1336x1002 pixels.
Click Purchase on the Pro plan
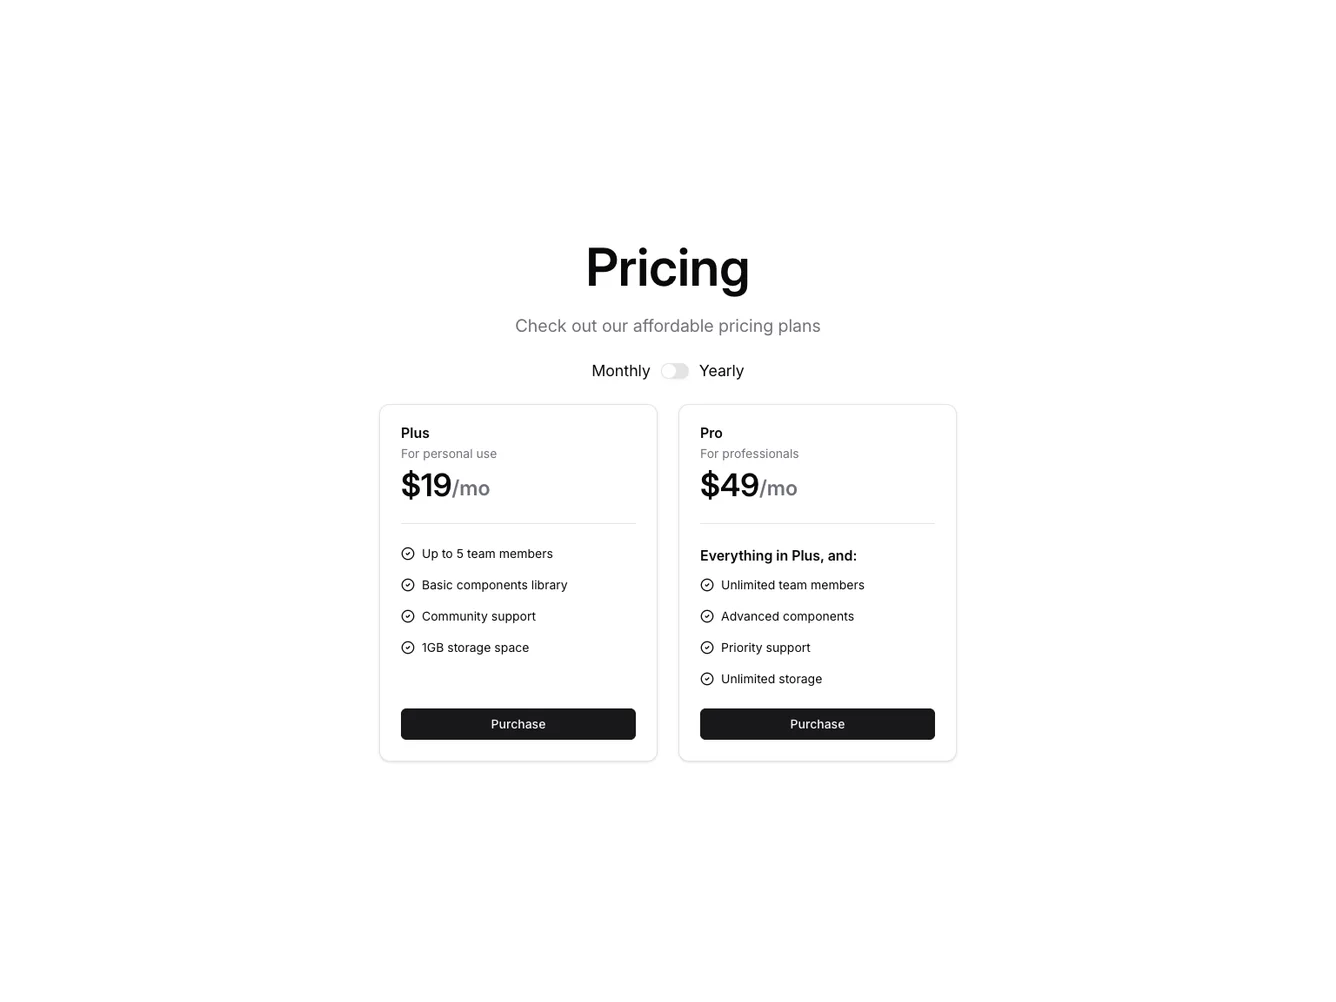pyautogui.click(x=817, y=723)
